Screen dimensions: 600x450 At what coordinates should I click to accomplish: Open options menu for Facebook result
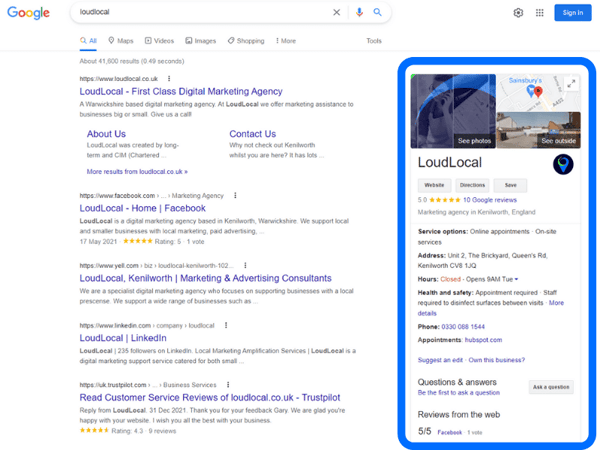pyautogui.click(x=235, y=196)
